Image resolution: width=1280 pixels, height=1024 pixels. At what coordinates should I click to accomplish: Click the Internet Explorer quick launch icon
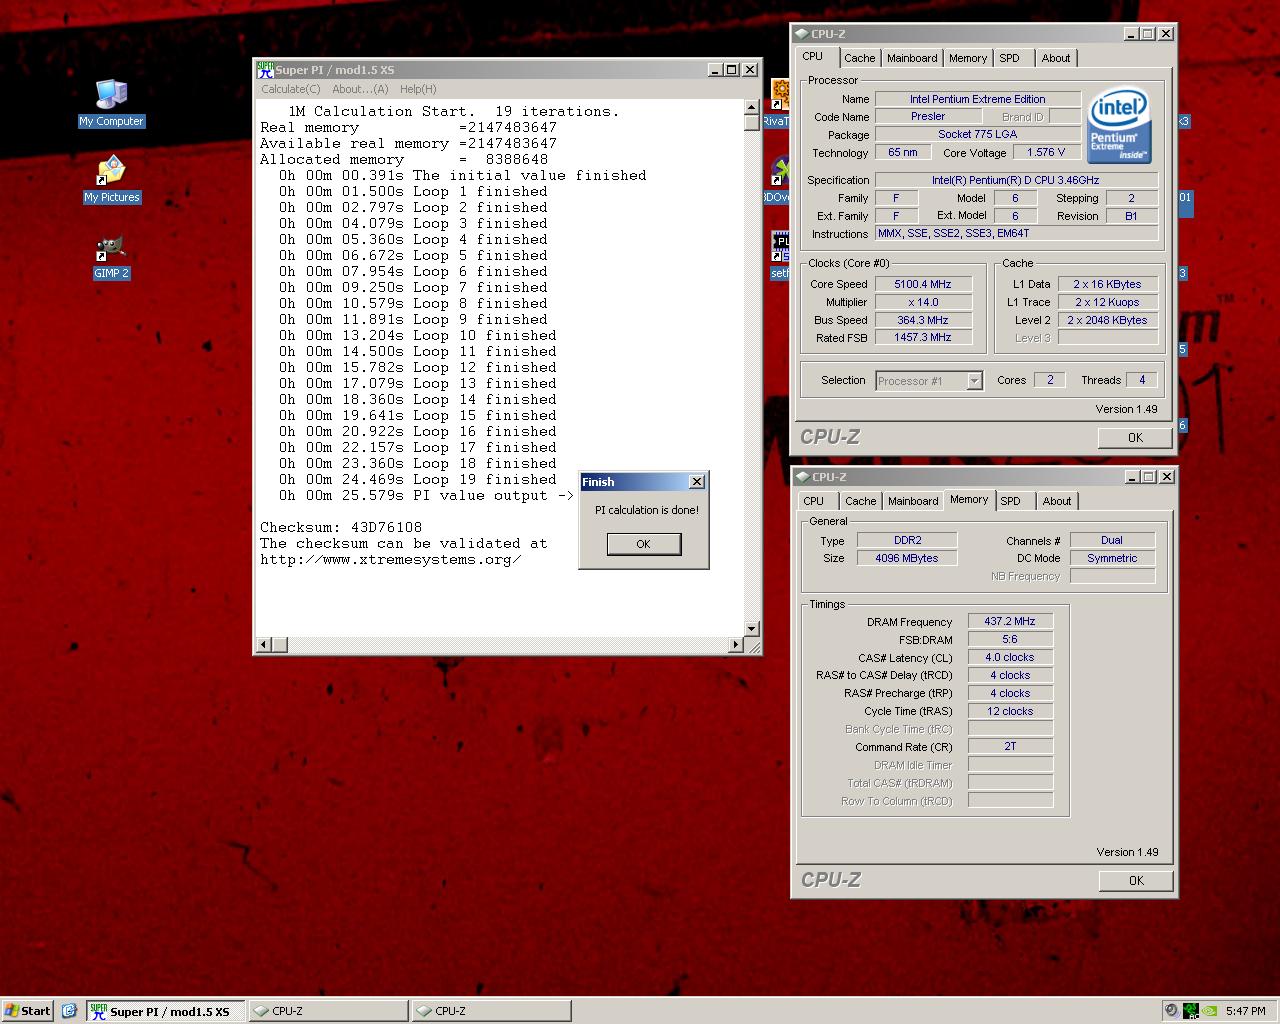pos(69,1011)
